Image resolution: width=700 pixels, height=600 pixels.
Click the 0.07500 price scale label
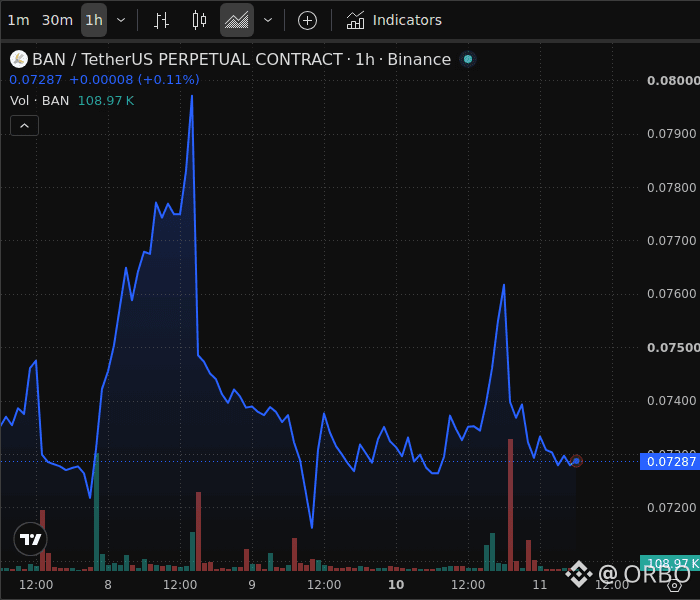(x=673, y=347)
